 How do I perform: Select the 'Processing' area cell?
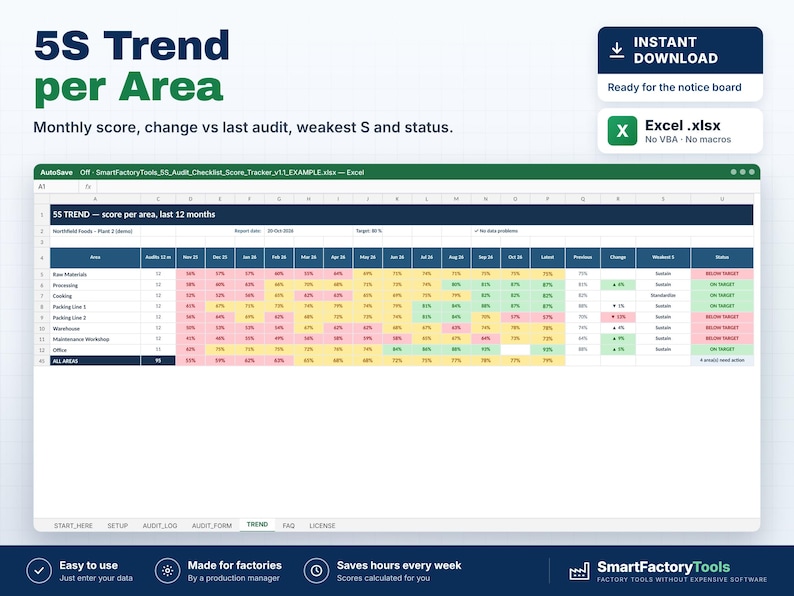(95, 285)
